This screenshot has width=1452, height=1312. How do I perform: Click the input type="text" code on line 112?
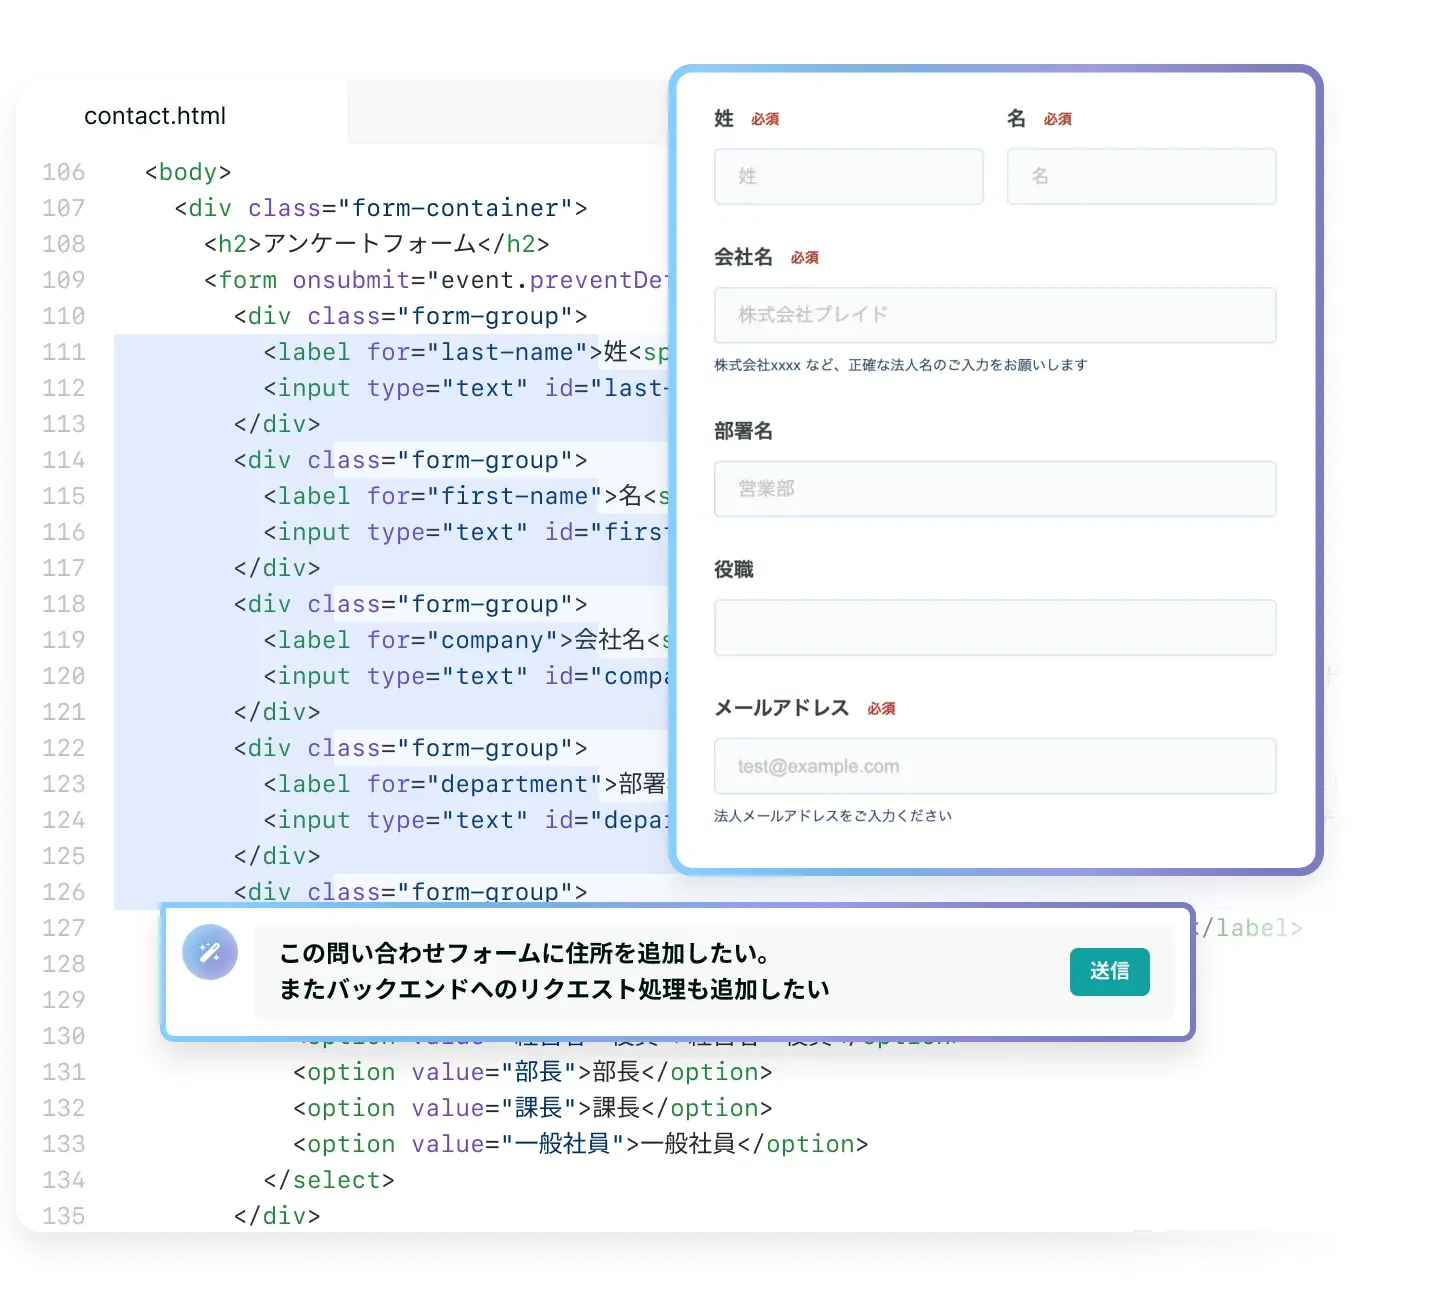point(466,388)
